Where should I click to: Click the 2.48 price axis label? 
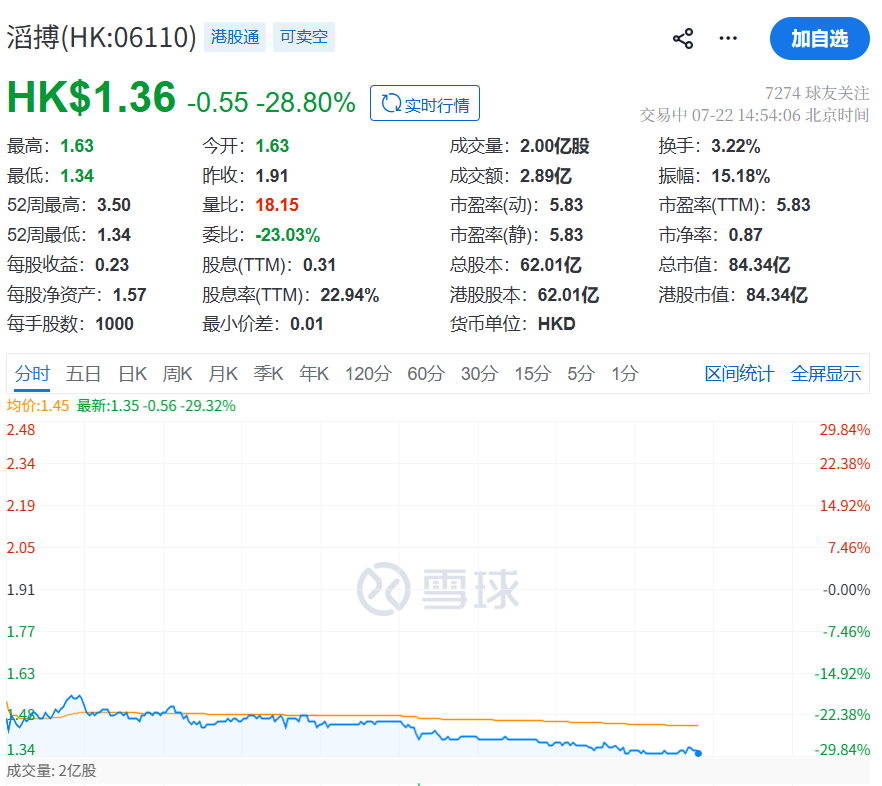[x=21, y=430]
